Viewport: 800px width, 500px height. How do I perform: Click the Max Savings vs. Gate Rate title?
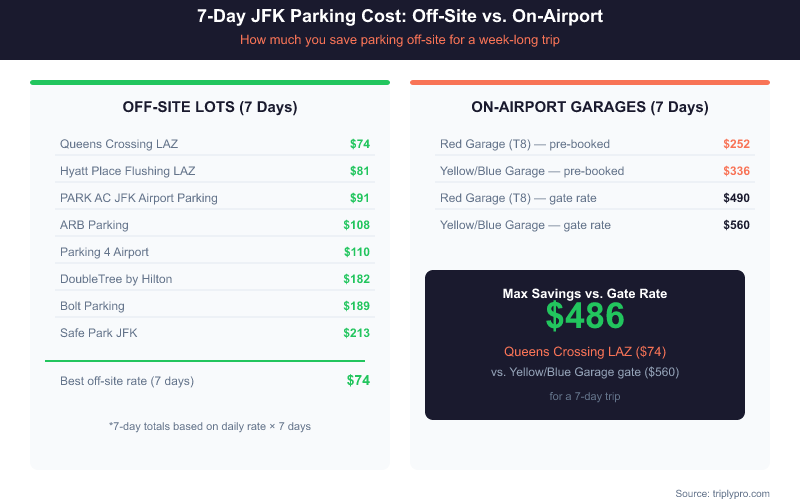(585, 293)
